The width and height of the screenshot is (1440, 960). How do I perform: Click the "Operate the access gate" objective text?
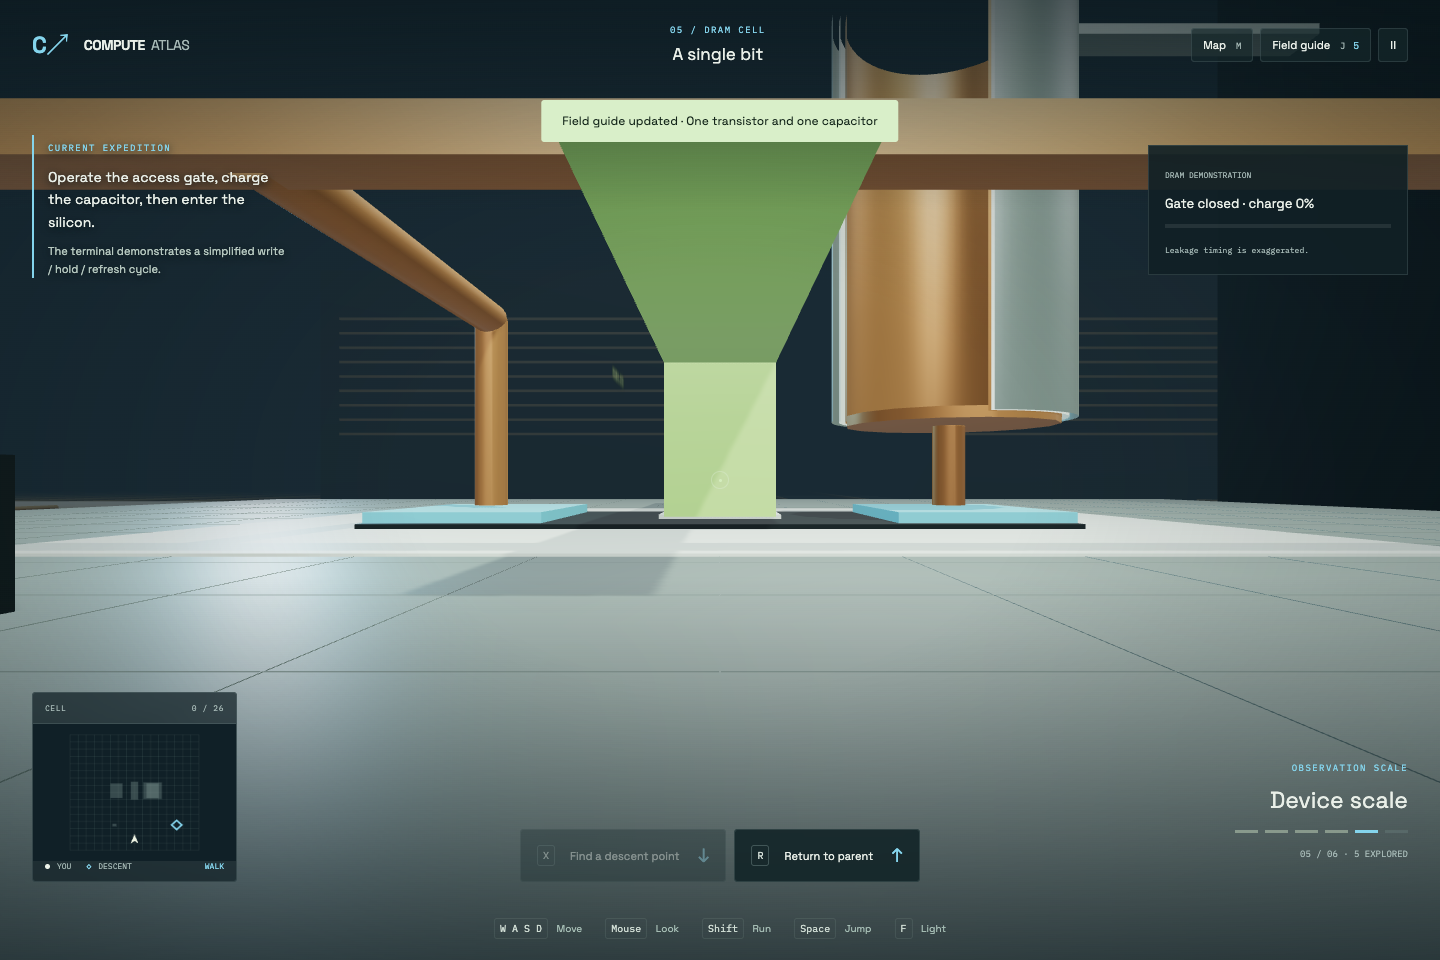tap(158, 200)
